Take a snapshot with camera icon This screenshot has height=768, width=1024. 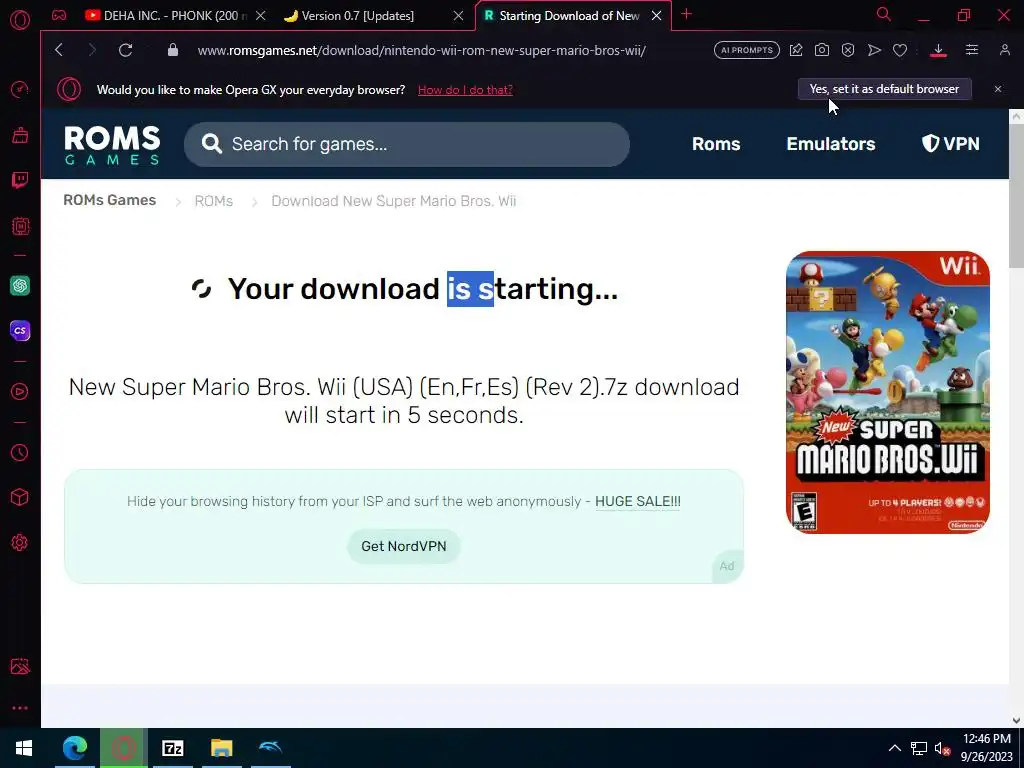click(822, 50)
